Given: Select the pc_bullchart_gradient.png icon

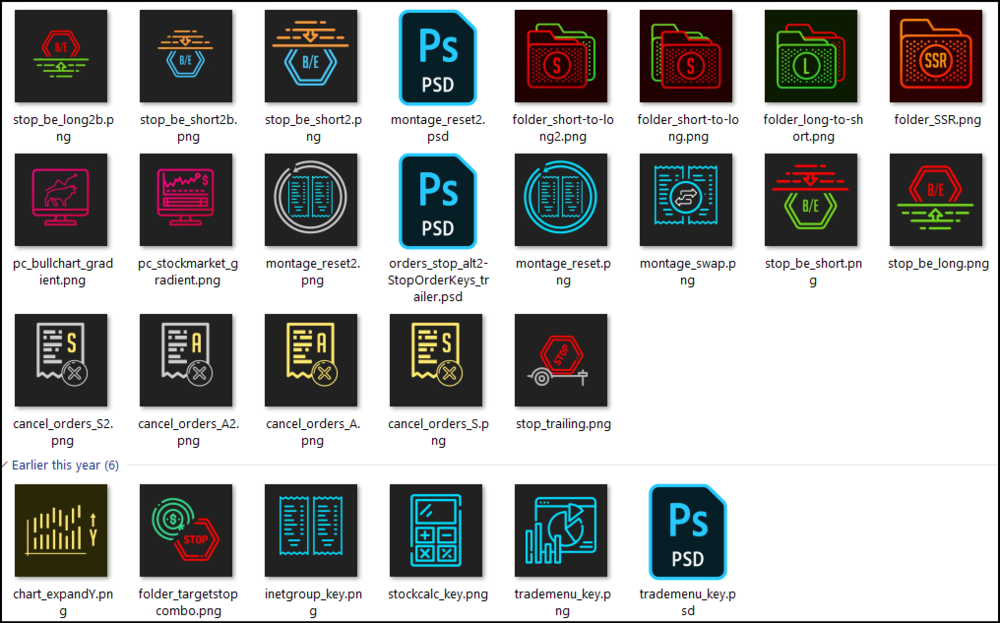Looking at the screenshot, I should (x=62, y=200).
